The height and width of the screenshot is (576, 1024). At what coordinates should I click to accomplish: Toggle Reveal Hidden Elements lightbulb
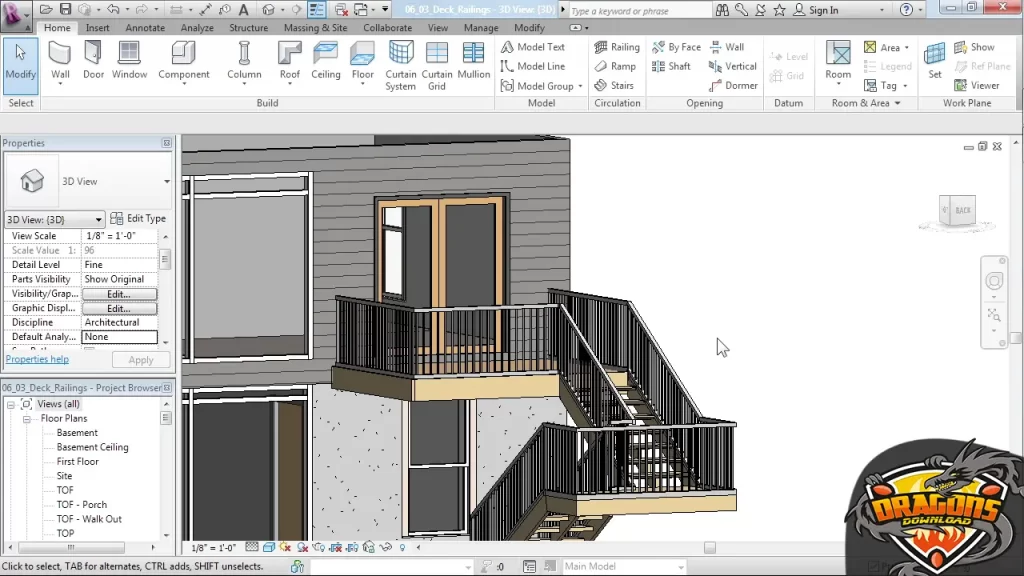coord(402,548)
